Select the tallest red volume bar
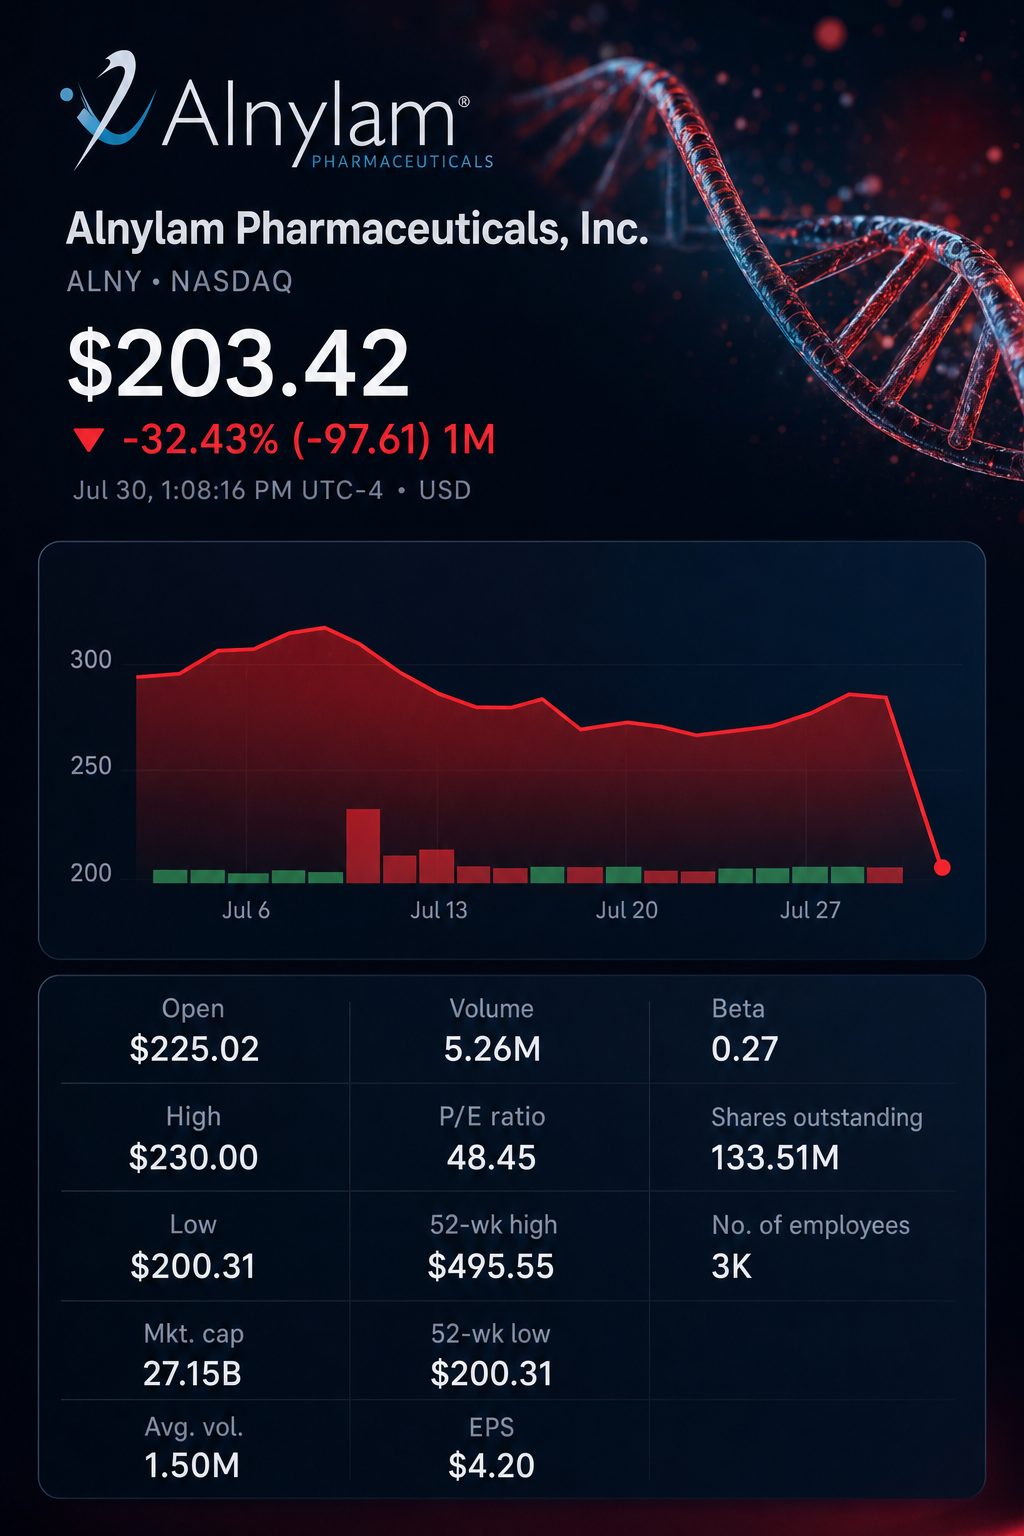Screen dimensions: 1024x1536 pos(363,845)
